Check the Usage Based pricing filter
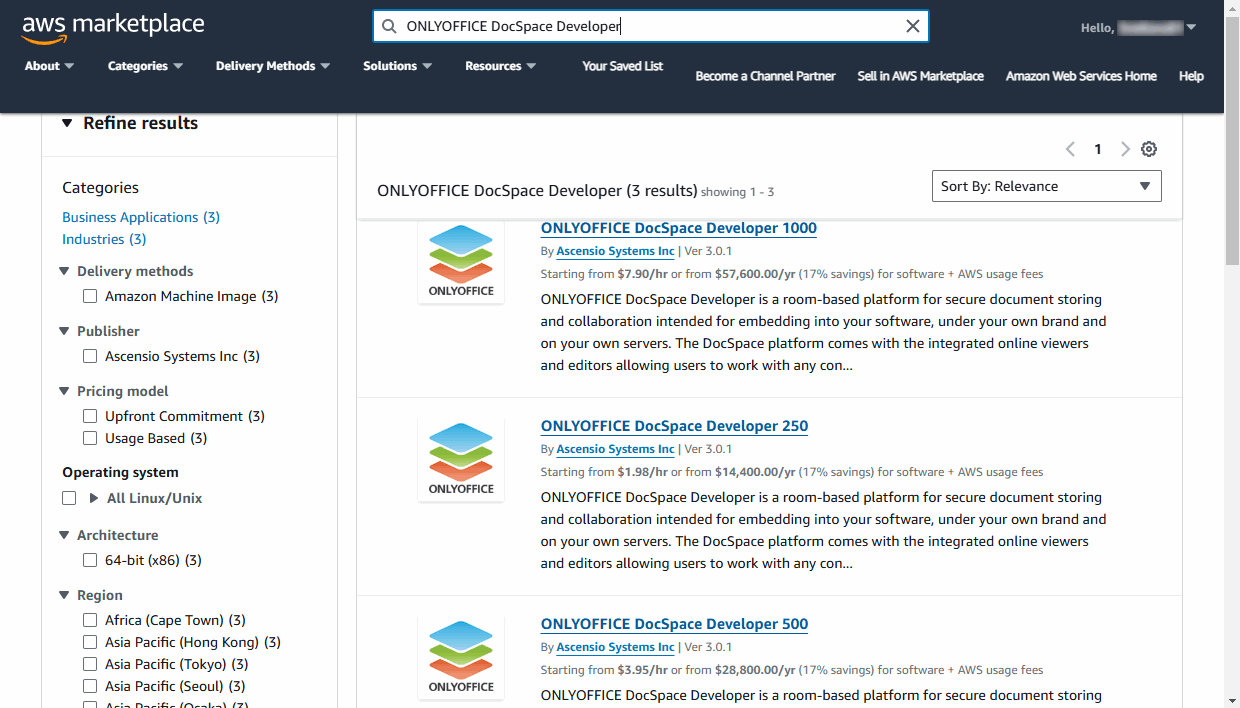Viewport: 1240px width, 708px height. click(90, 438)
